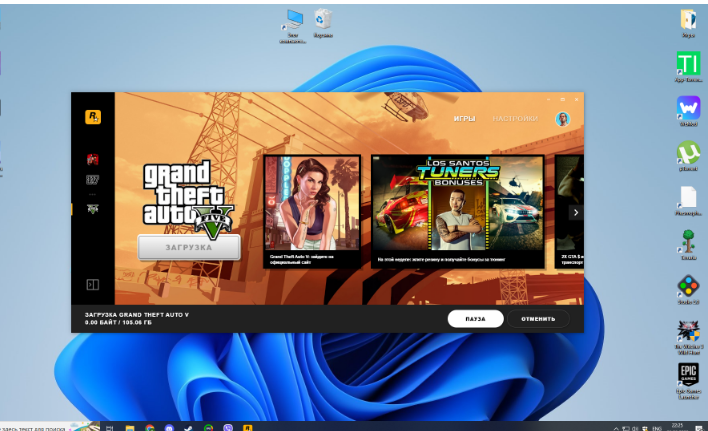
Task: Click the ENG language indicator
Action: pos(657,428)
